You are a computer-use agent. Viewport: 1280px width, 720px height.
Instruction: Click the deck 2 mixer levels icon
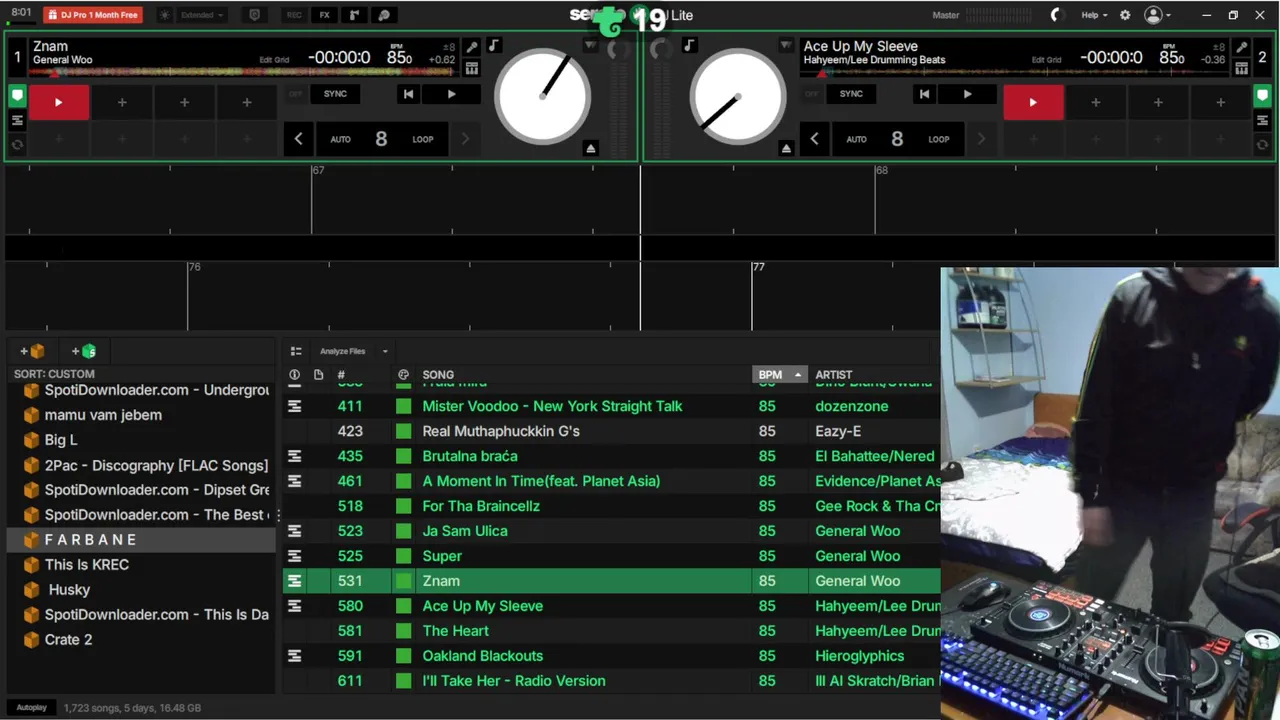(1241, 68)
